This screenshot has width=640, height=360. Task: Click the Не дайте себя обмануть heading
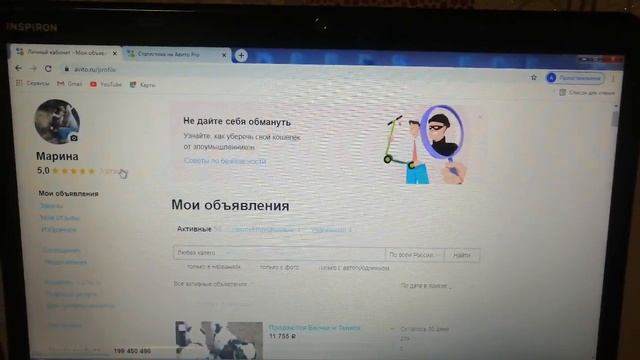tap(237, 122)
